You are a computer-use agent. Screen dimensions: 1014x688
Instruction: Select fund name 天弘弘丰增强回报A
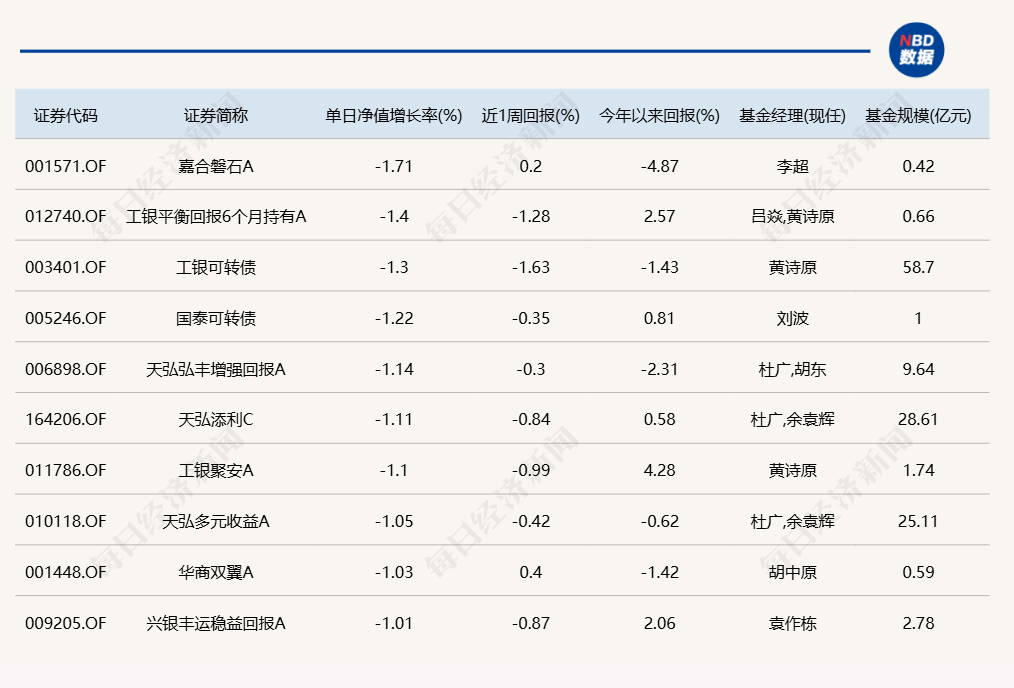[x=216, y=369]
